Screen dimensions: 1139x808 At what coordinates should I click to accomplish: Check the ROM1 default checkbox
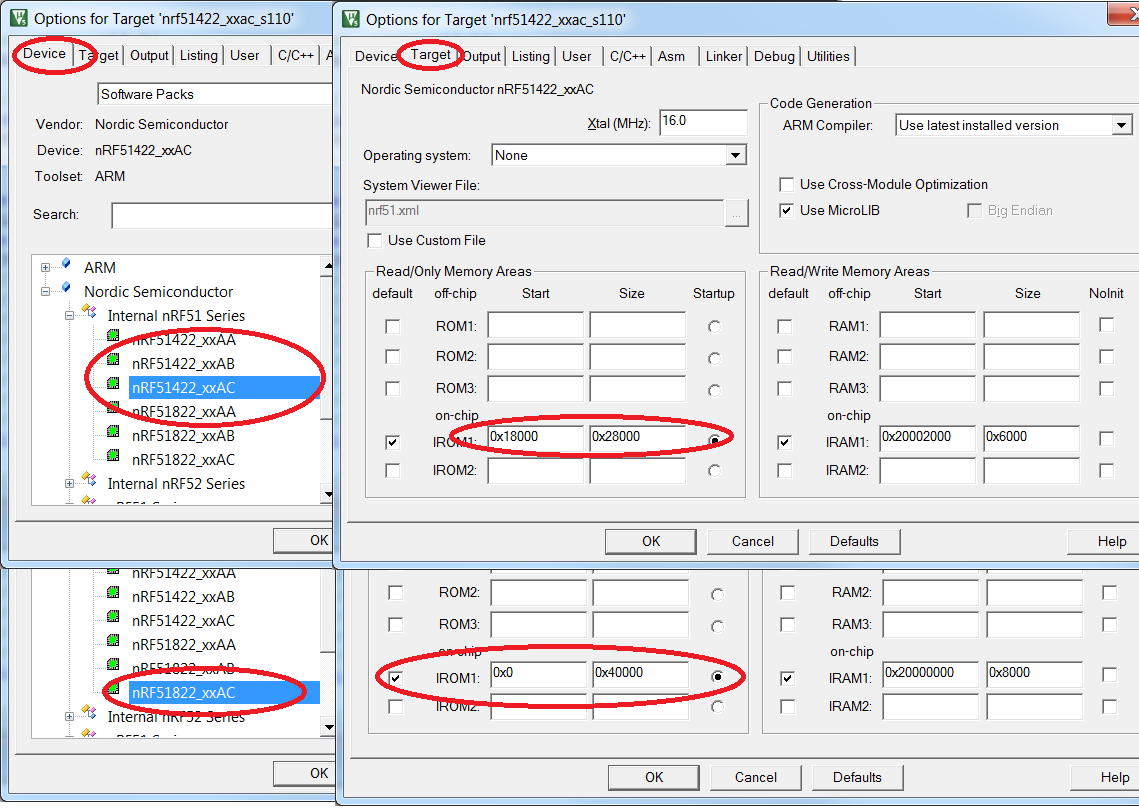pos(392,326)
